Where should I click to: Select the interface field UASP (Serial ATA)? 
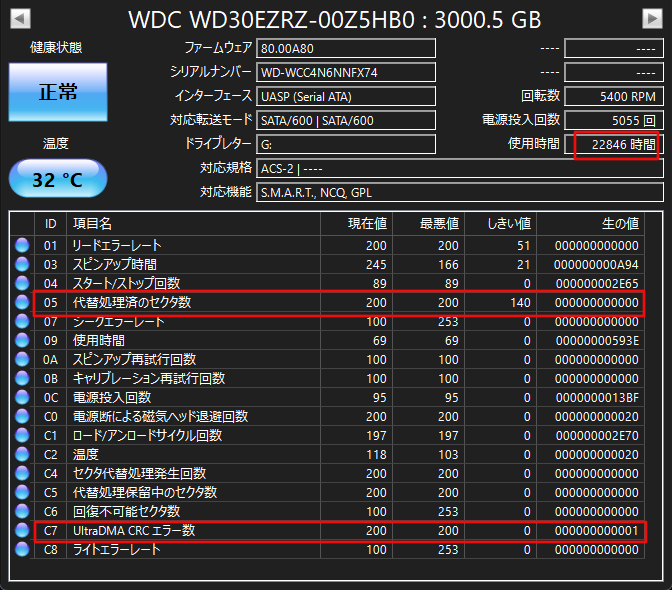coord(346,96)
